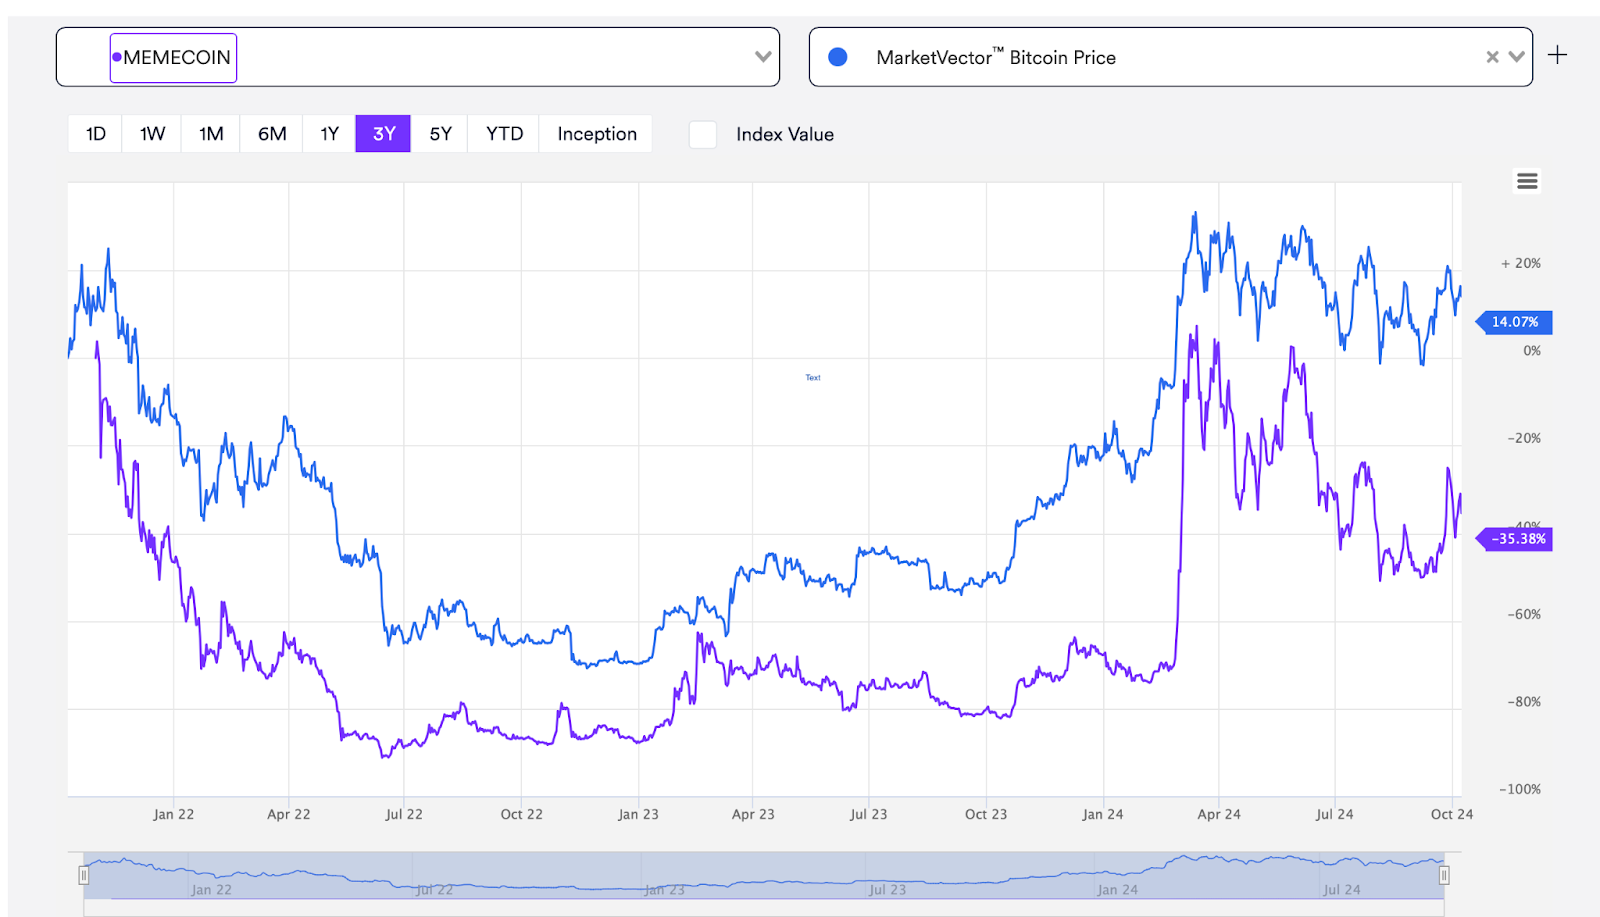Click the Jul 23 axis label
Screen dimensions: 1600x917
[869, 814]
